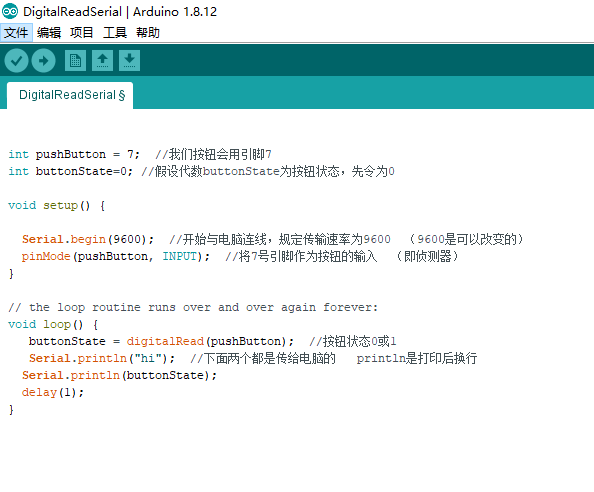Image resolution: width=594 pixels, height=492 pixels.
Task: Open the 工具 menu
Action: click(115, 33)
